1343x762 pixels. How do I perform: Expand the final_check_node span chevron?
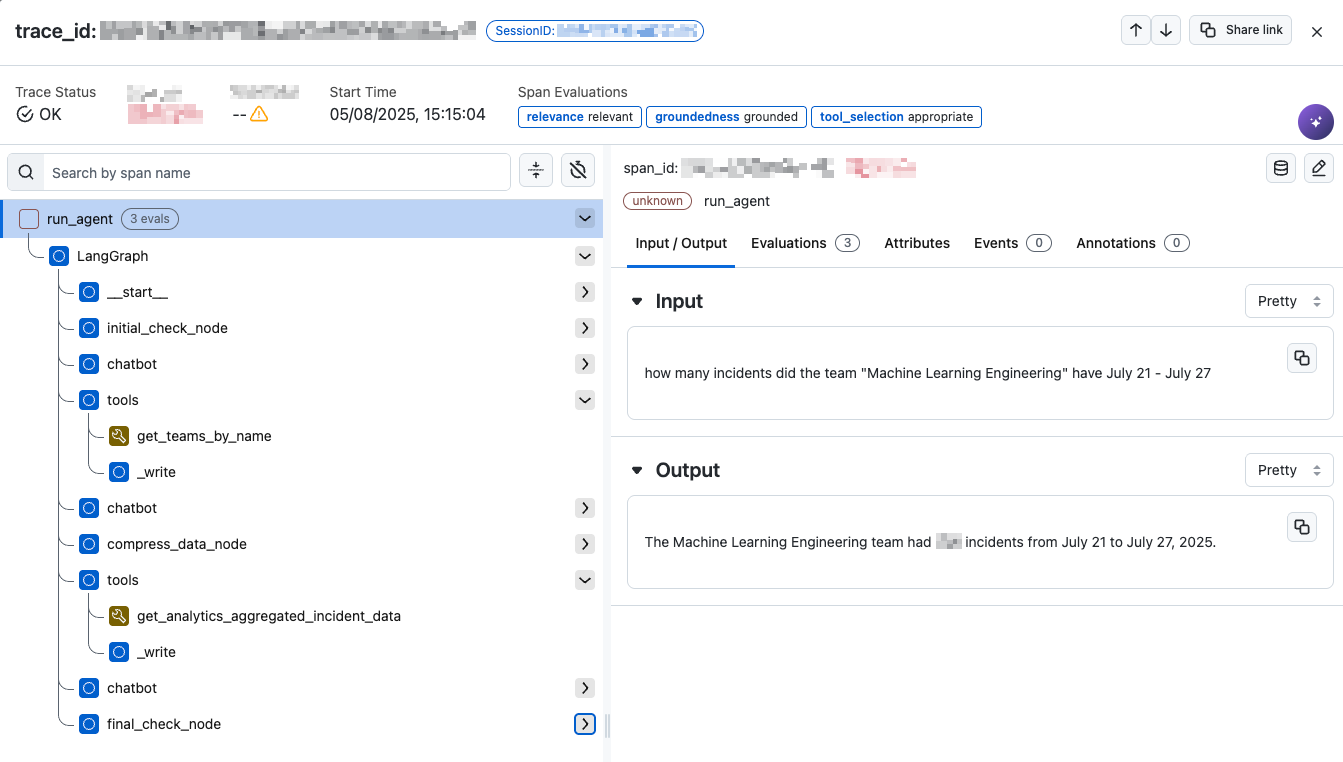[x=585, y=723]
